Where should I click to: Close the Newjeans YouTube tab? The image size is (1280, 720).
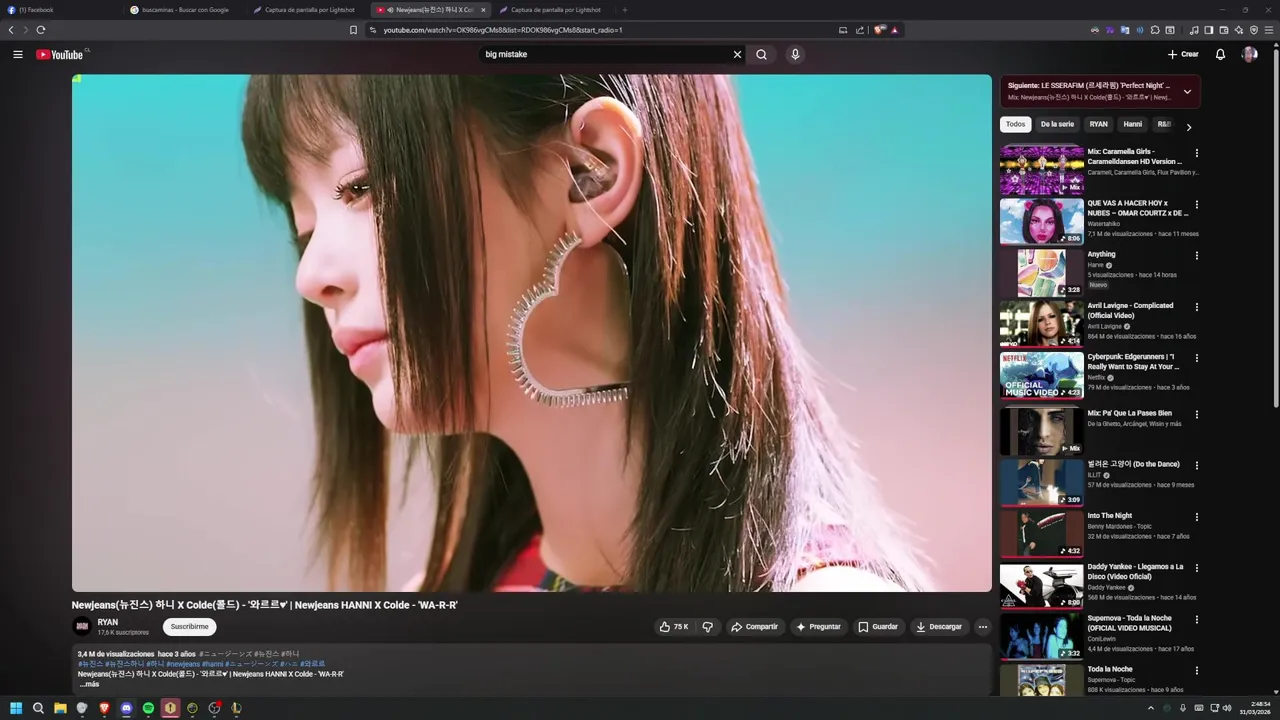(483, 10)
